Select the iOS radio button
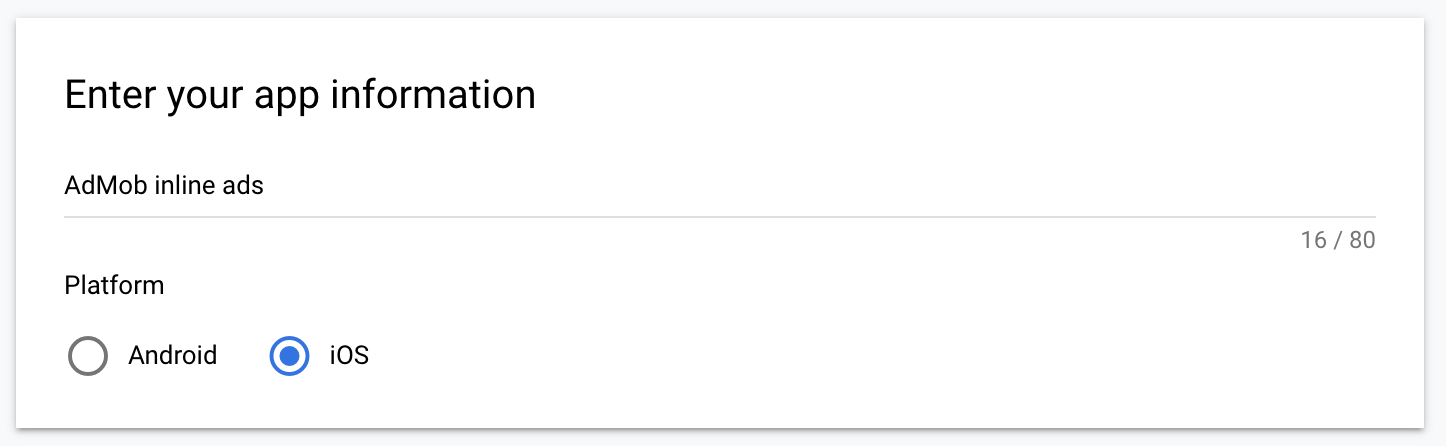 [x=290, y=356]
